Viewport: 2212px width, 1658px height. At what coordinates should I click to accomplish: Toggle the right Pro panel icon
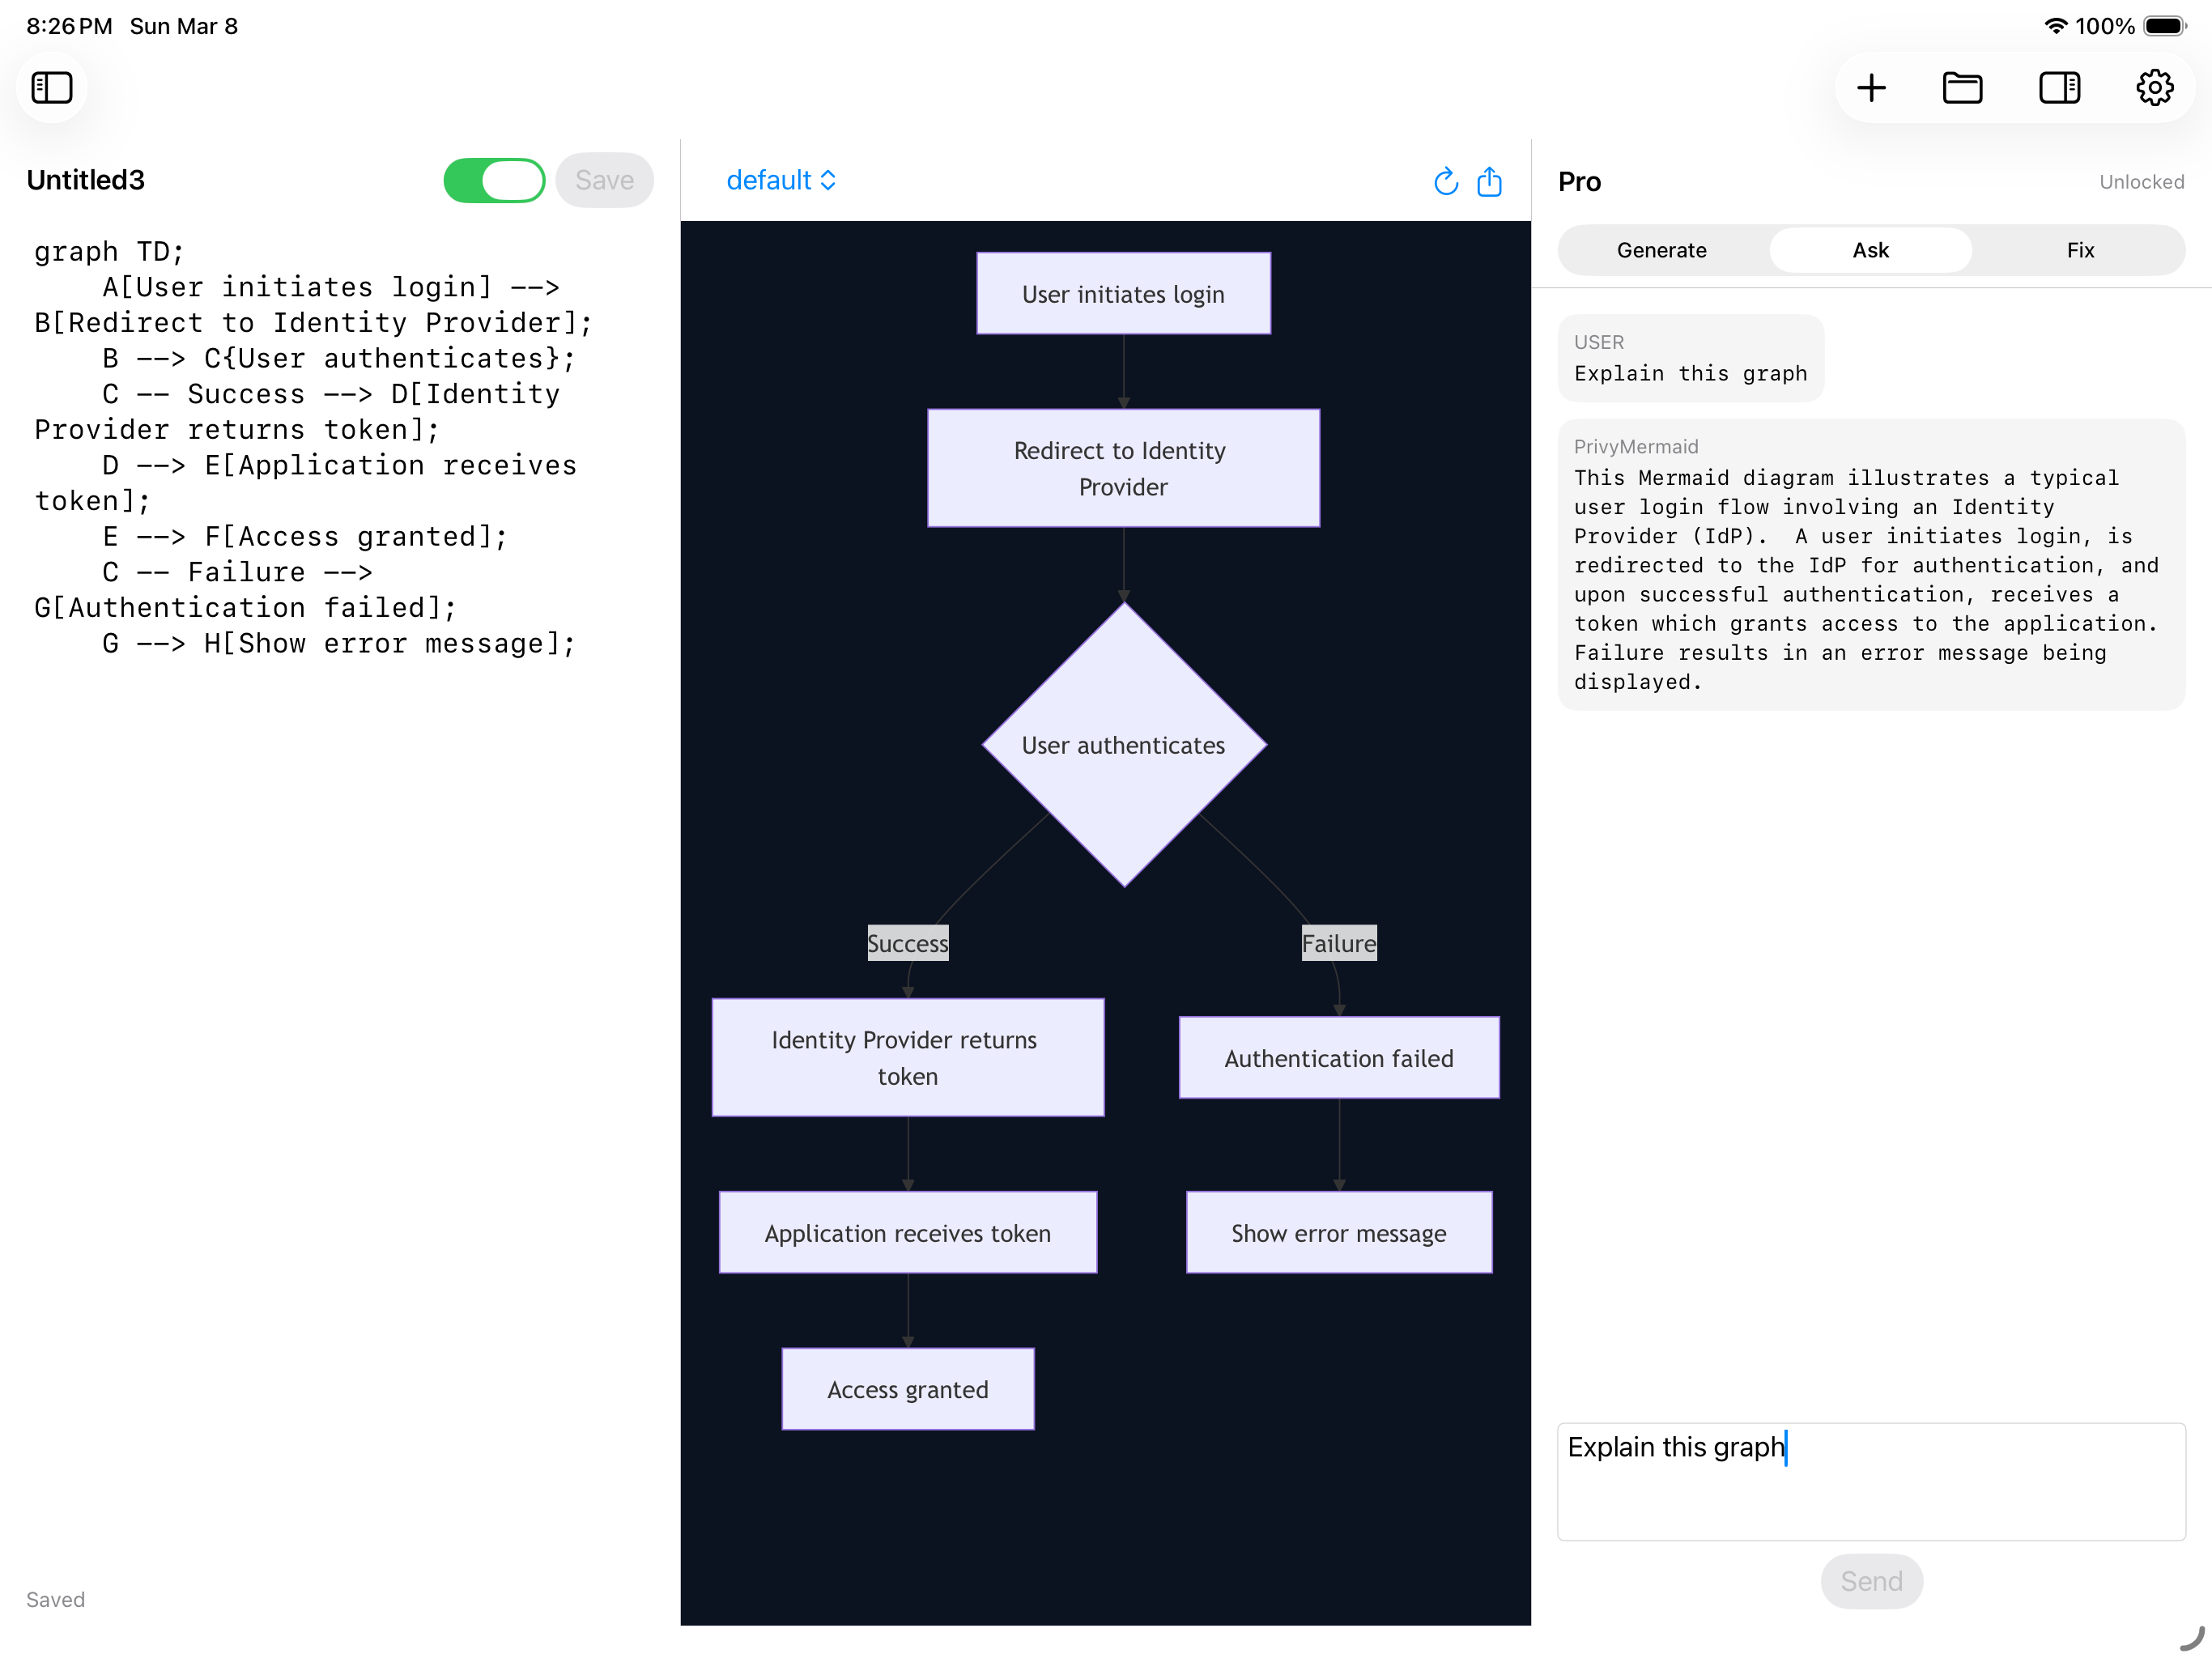click(x=2059, y=88)
